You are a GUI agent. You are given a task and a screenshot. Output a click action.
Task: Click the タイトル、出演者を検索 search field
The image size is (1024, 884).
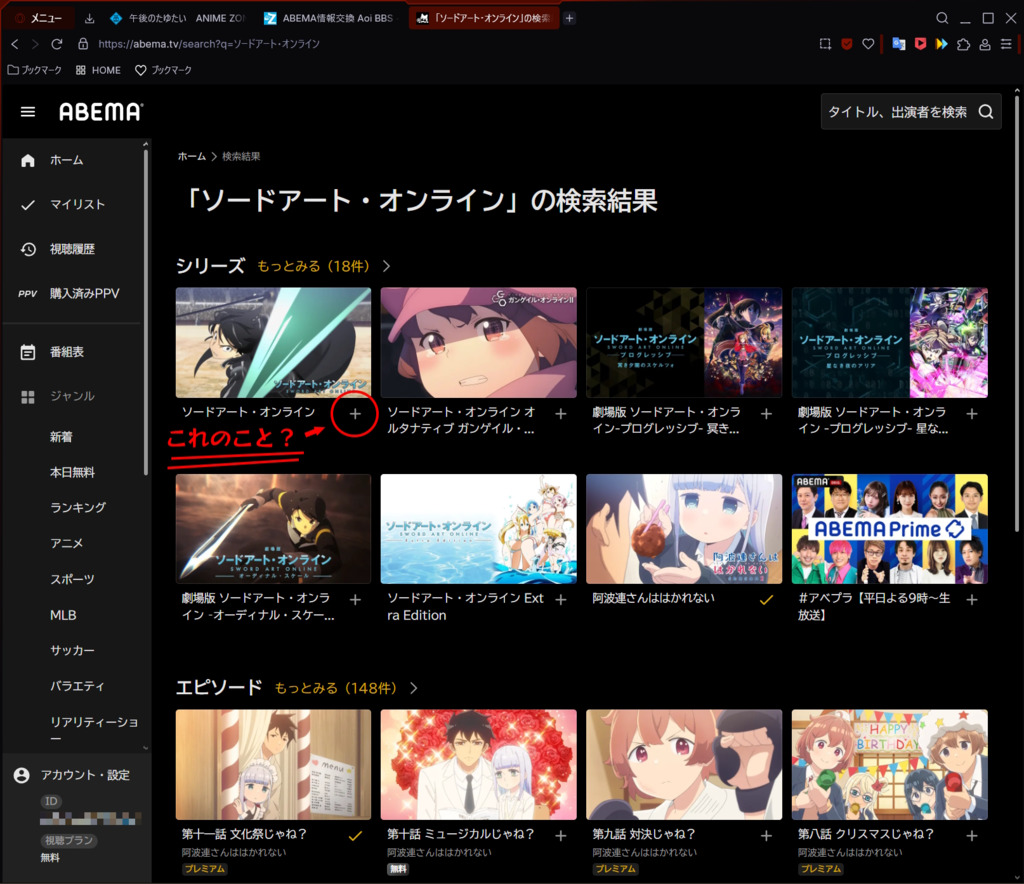[896, 112]
